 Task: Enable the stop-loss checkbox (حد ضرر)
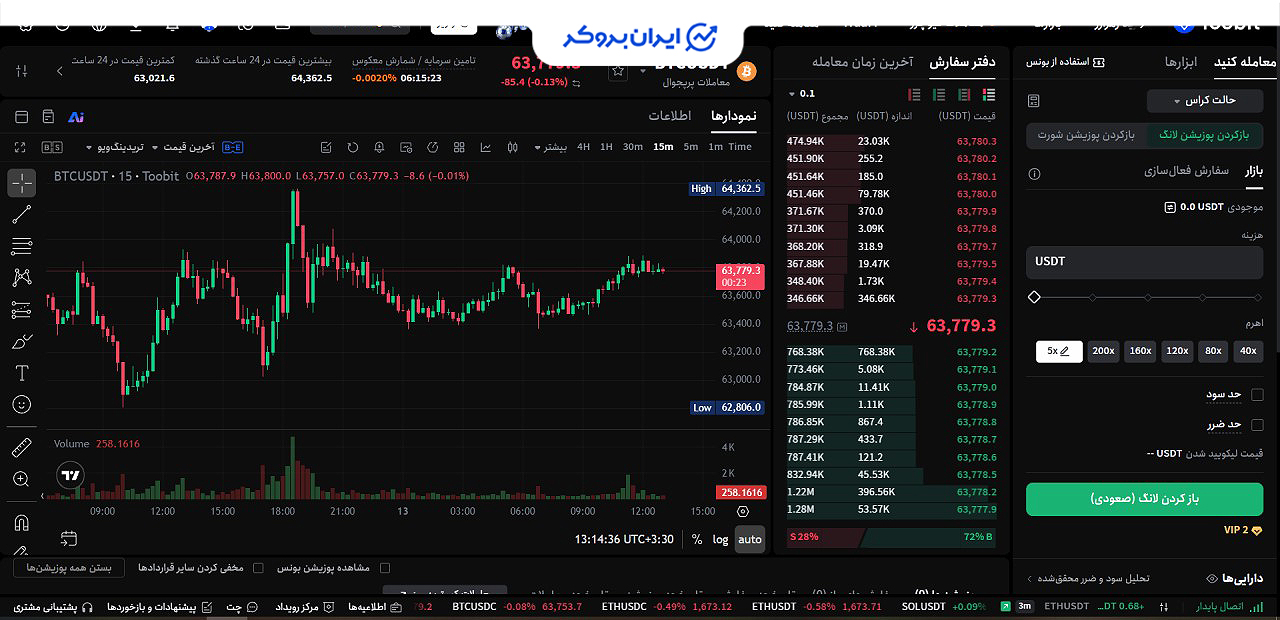[1258, 424]
